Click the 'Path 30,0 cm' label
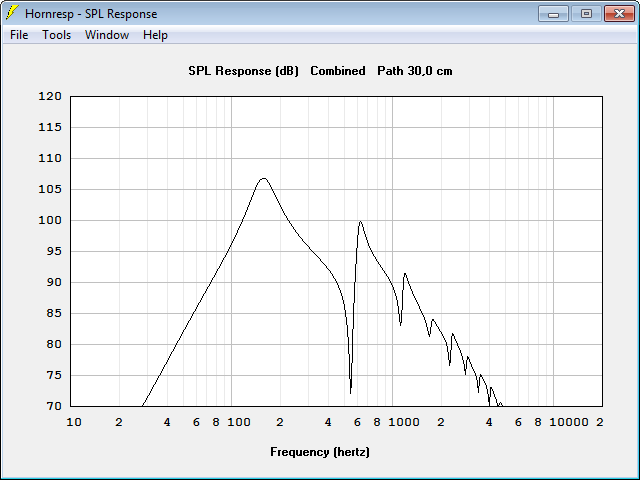This screenshot has height=480, width=640. point(415,71)
